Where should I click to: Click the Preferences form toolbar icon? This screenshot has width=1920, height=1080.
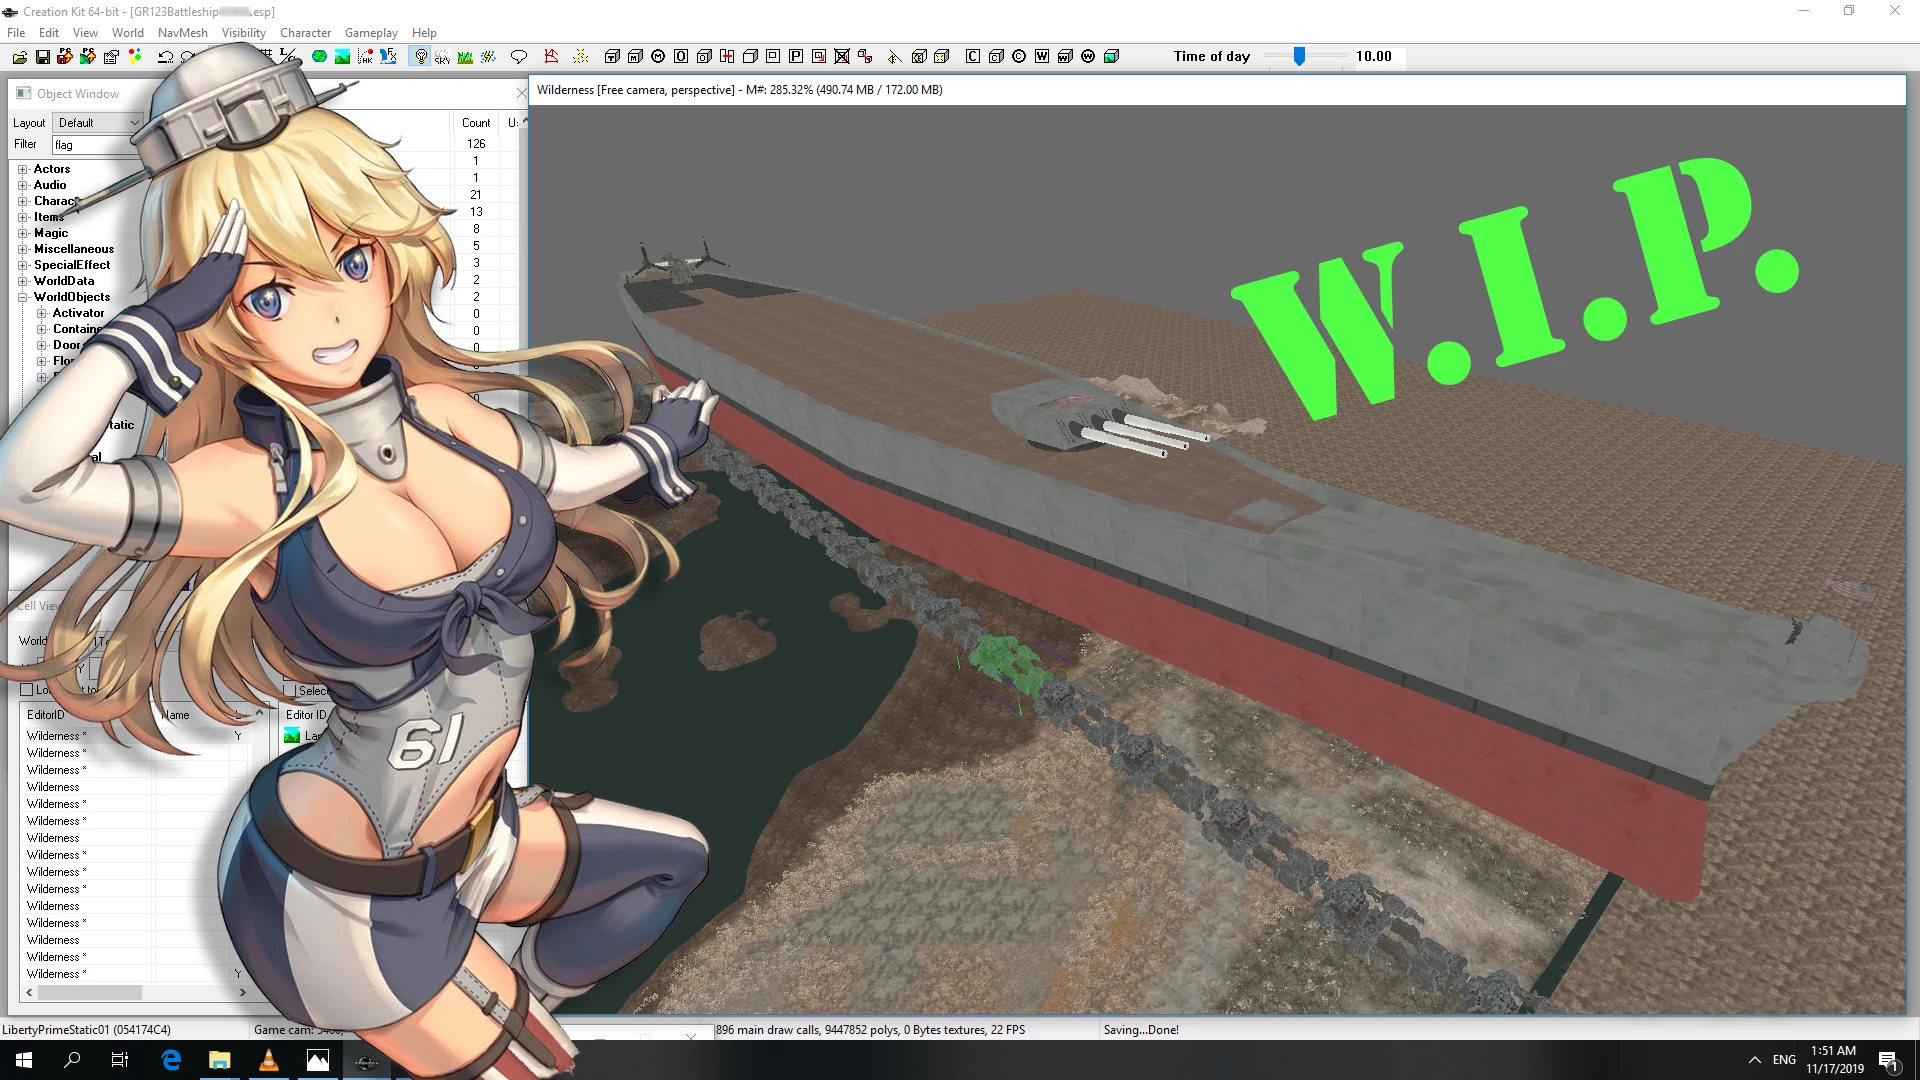(x=111, y=57)
